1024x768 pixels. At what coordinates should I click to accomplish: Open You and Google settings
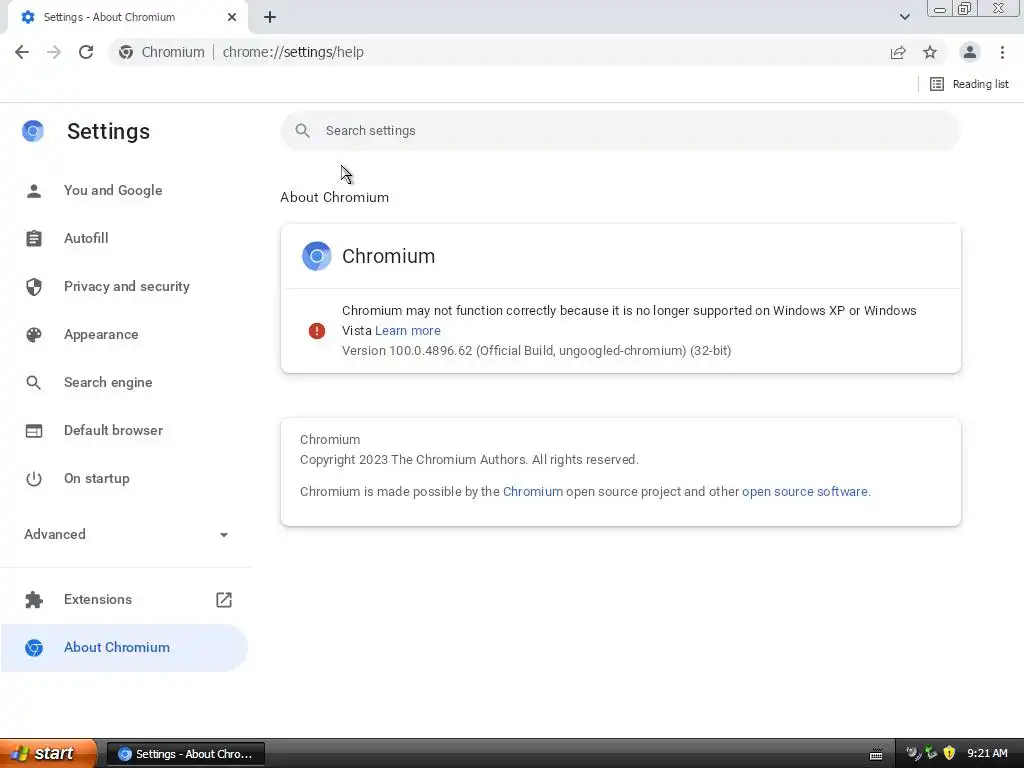124,190
